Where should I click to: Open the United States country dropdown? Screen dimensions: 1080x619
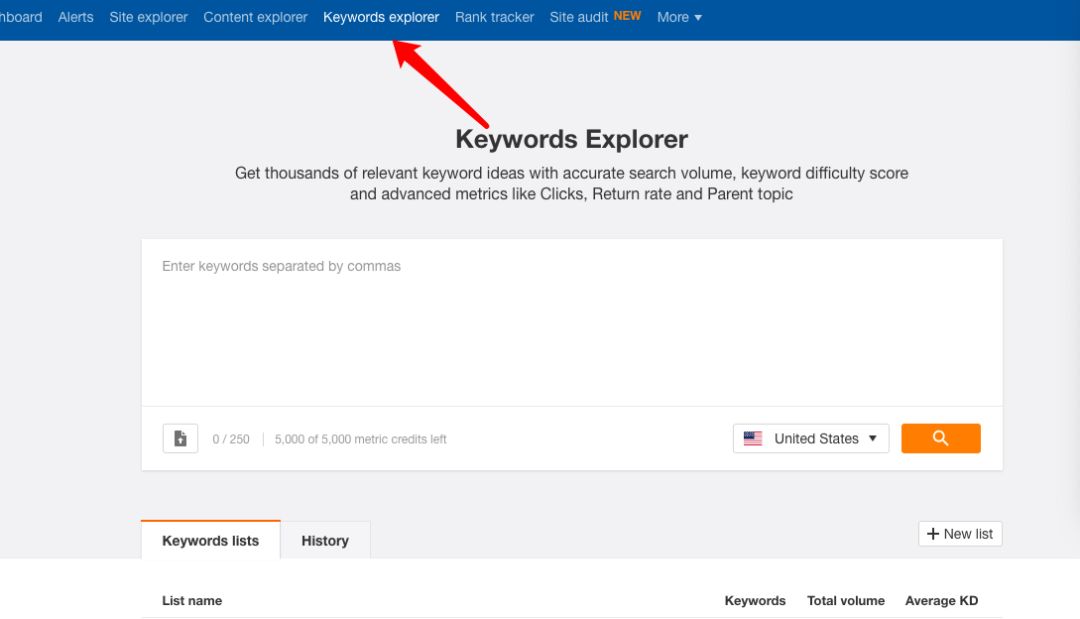(x=811, y=439)
